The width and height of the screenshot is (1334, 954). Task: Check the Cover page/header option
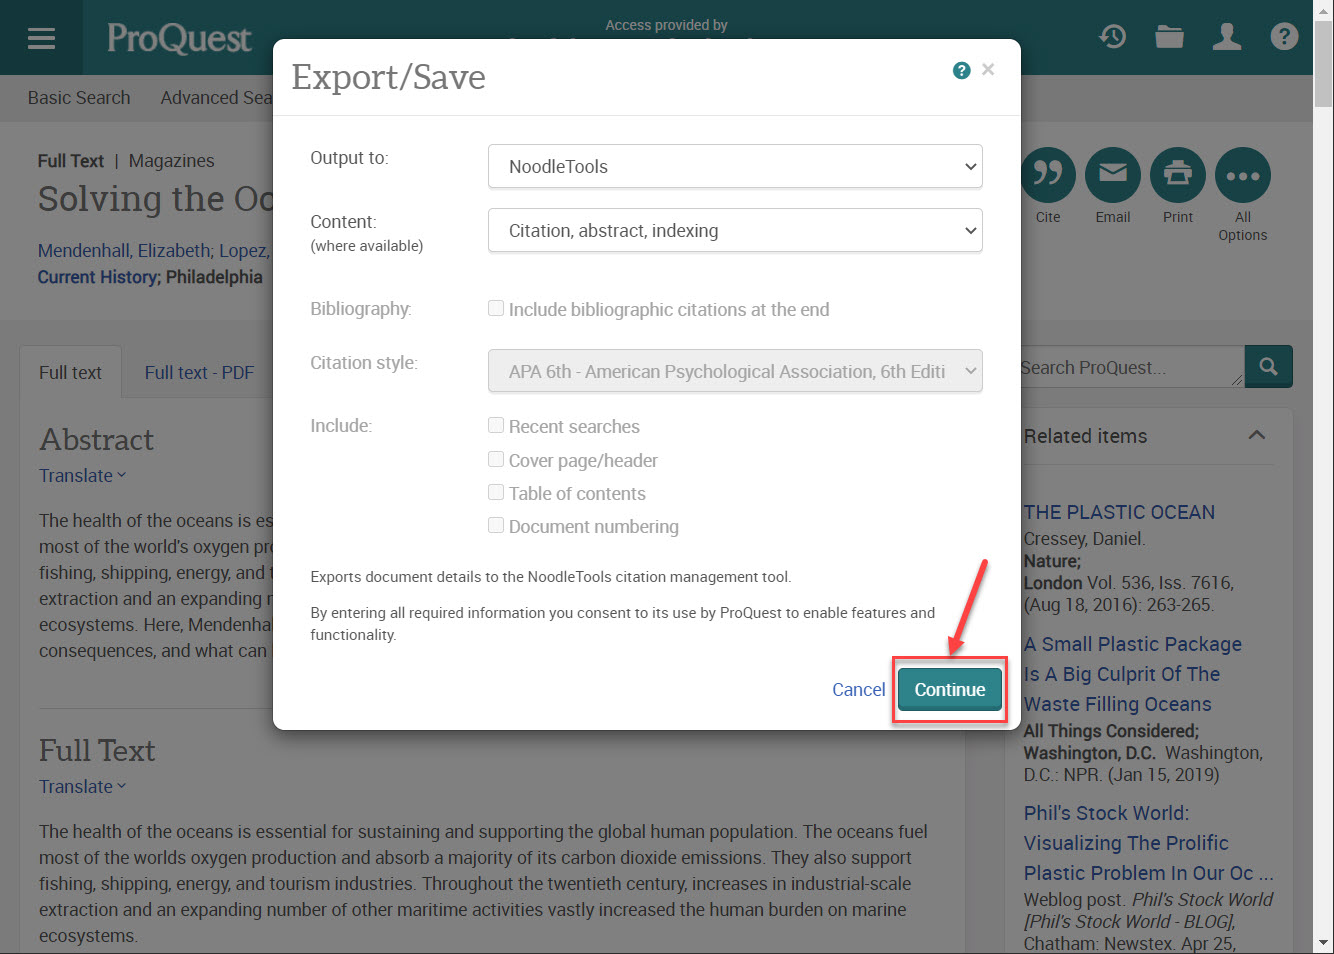(x=496, y=458)
